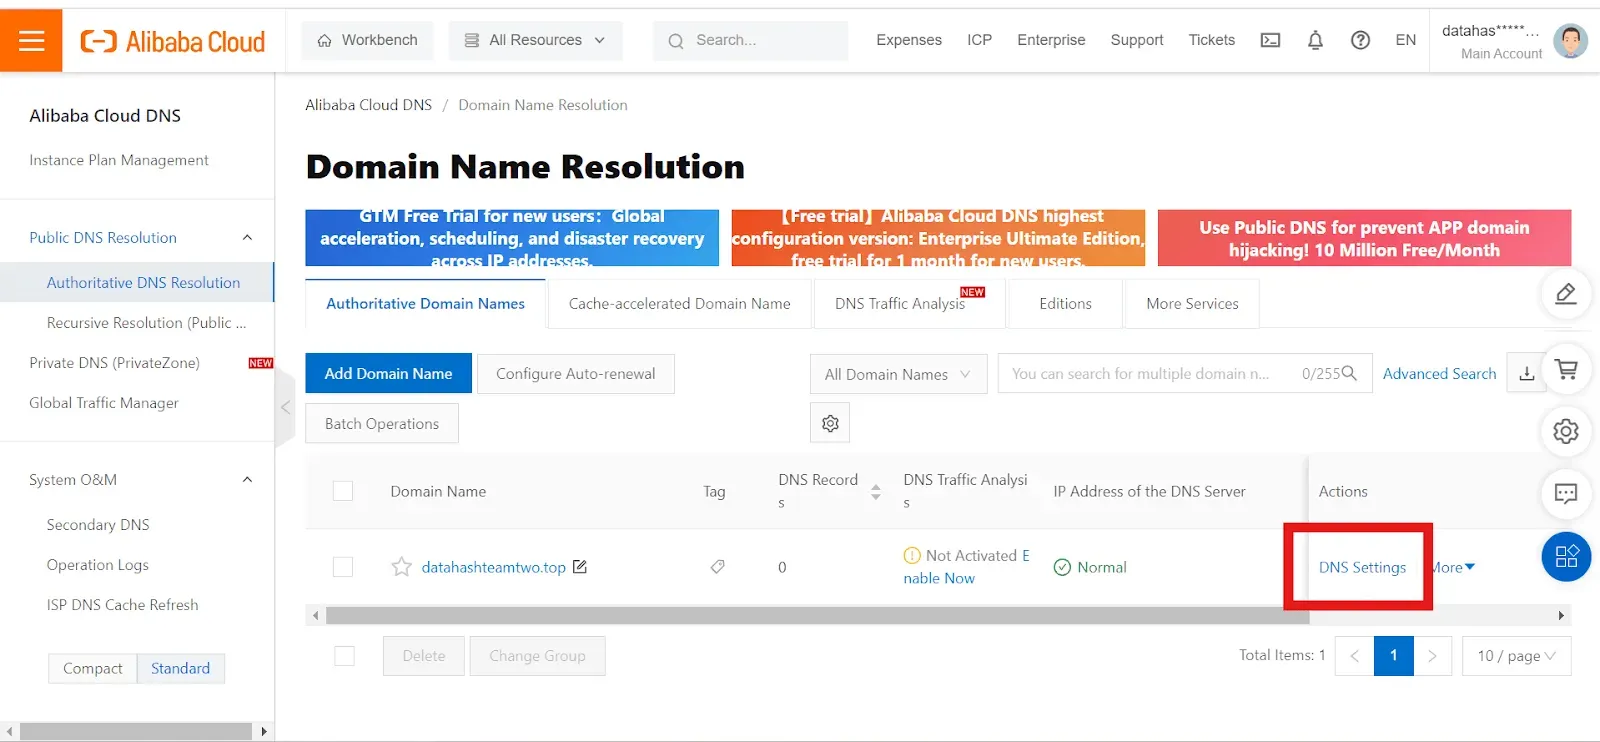The height and width of the screenshot is (742, 1600).
Task: Tick the select-all checkbox in table header
Action: tap(343, 491)
